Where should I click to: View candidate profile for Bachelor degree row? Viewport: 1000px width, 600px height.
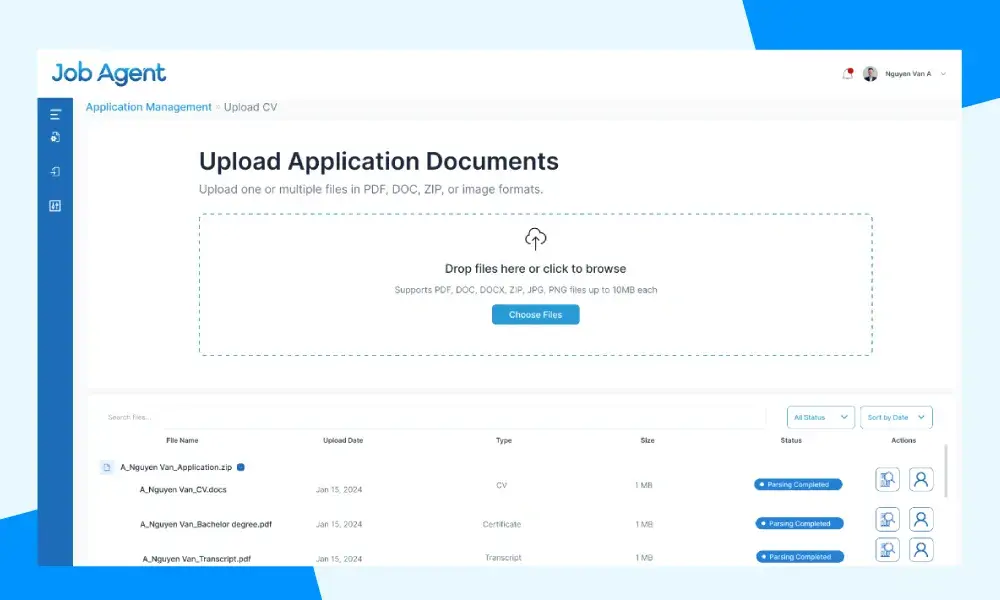click(921, 520)
